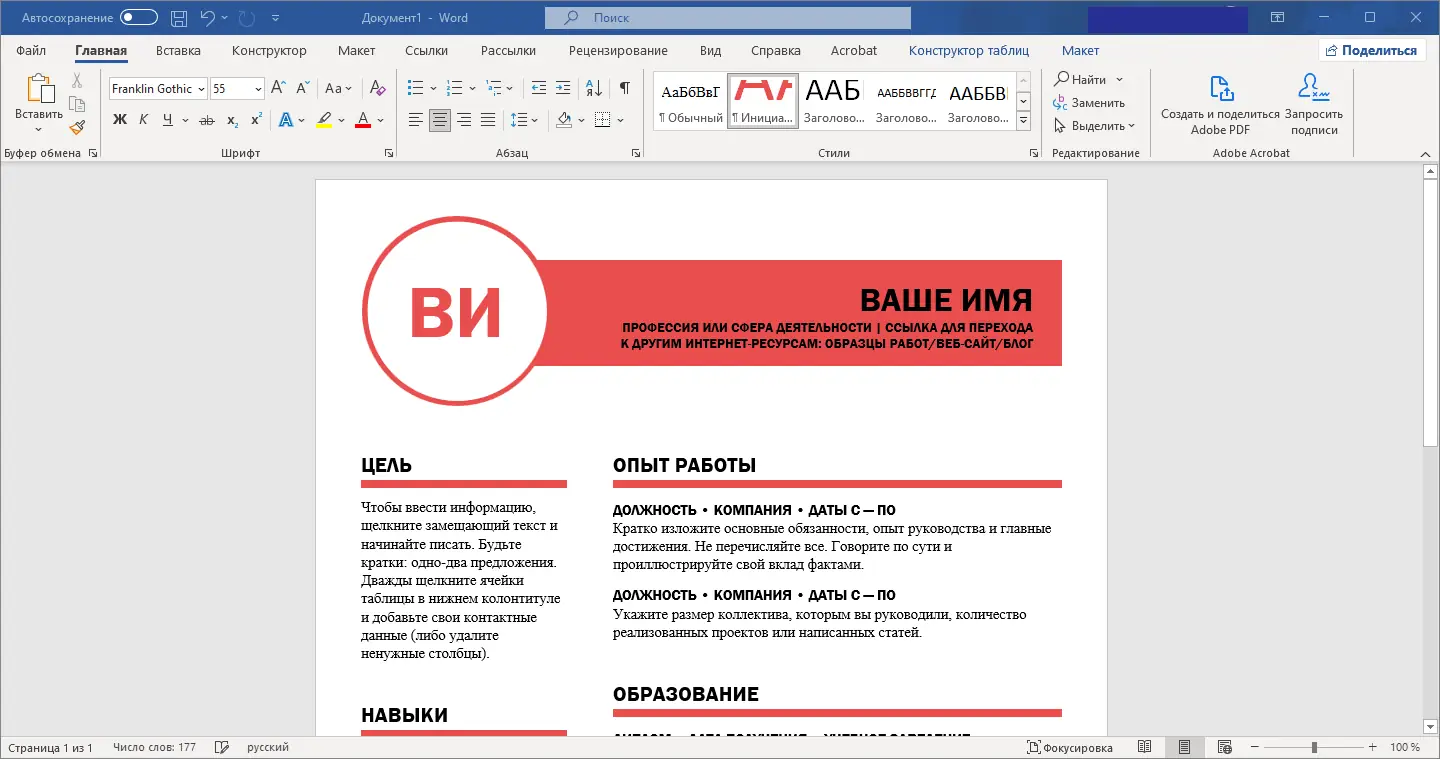Align text to the right

[464, 120]
